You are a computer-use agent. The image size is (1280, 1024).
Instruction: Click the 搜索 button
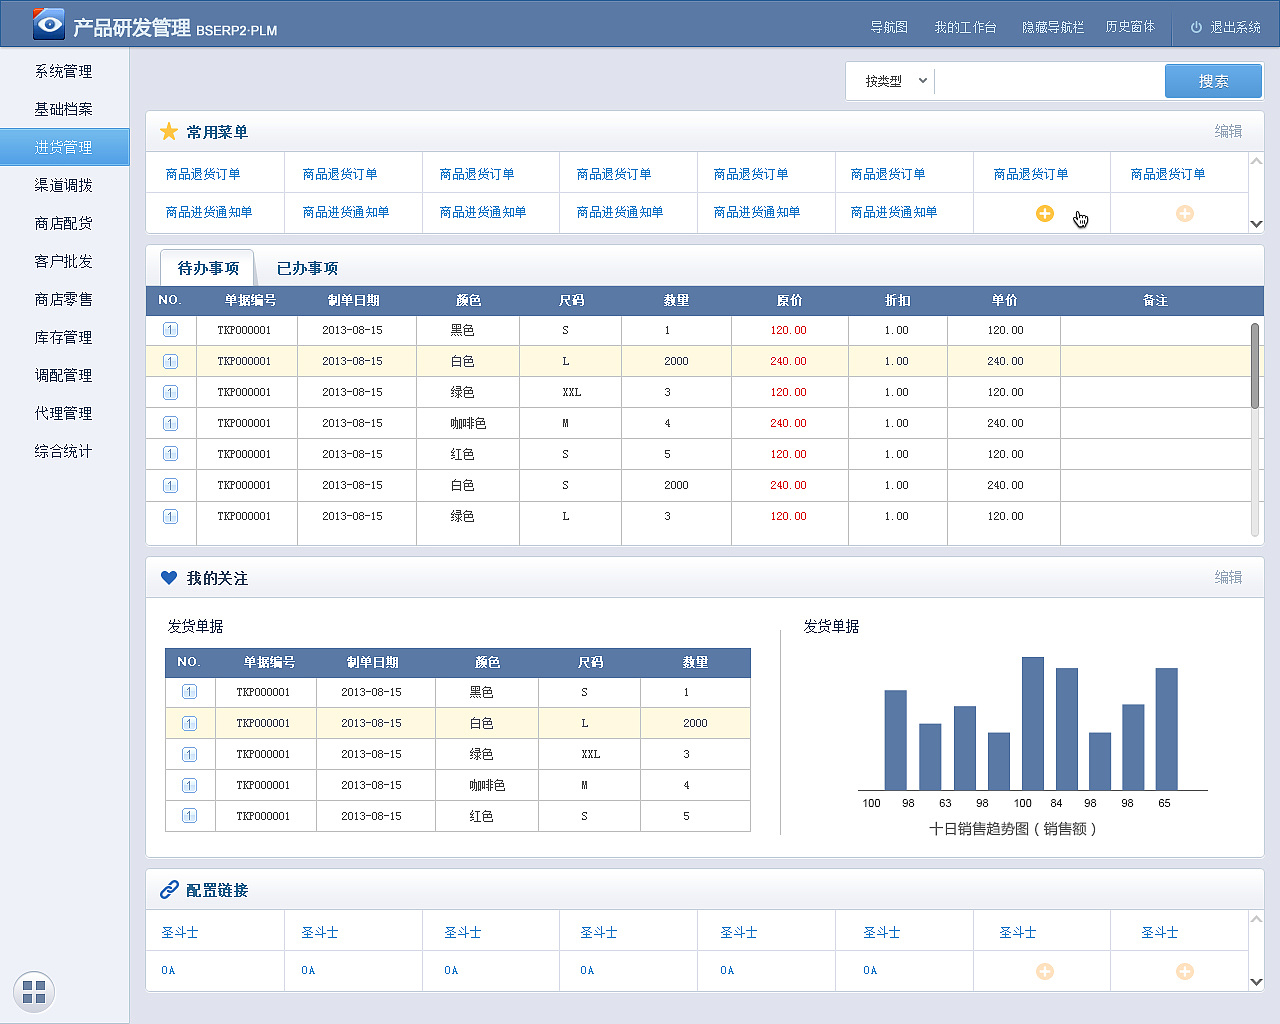pyautogui.click(x=1213, y=81)
